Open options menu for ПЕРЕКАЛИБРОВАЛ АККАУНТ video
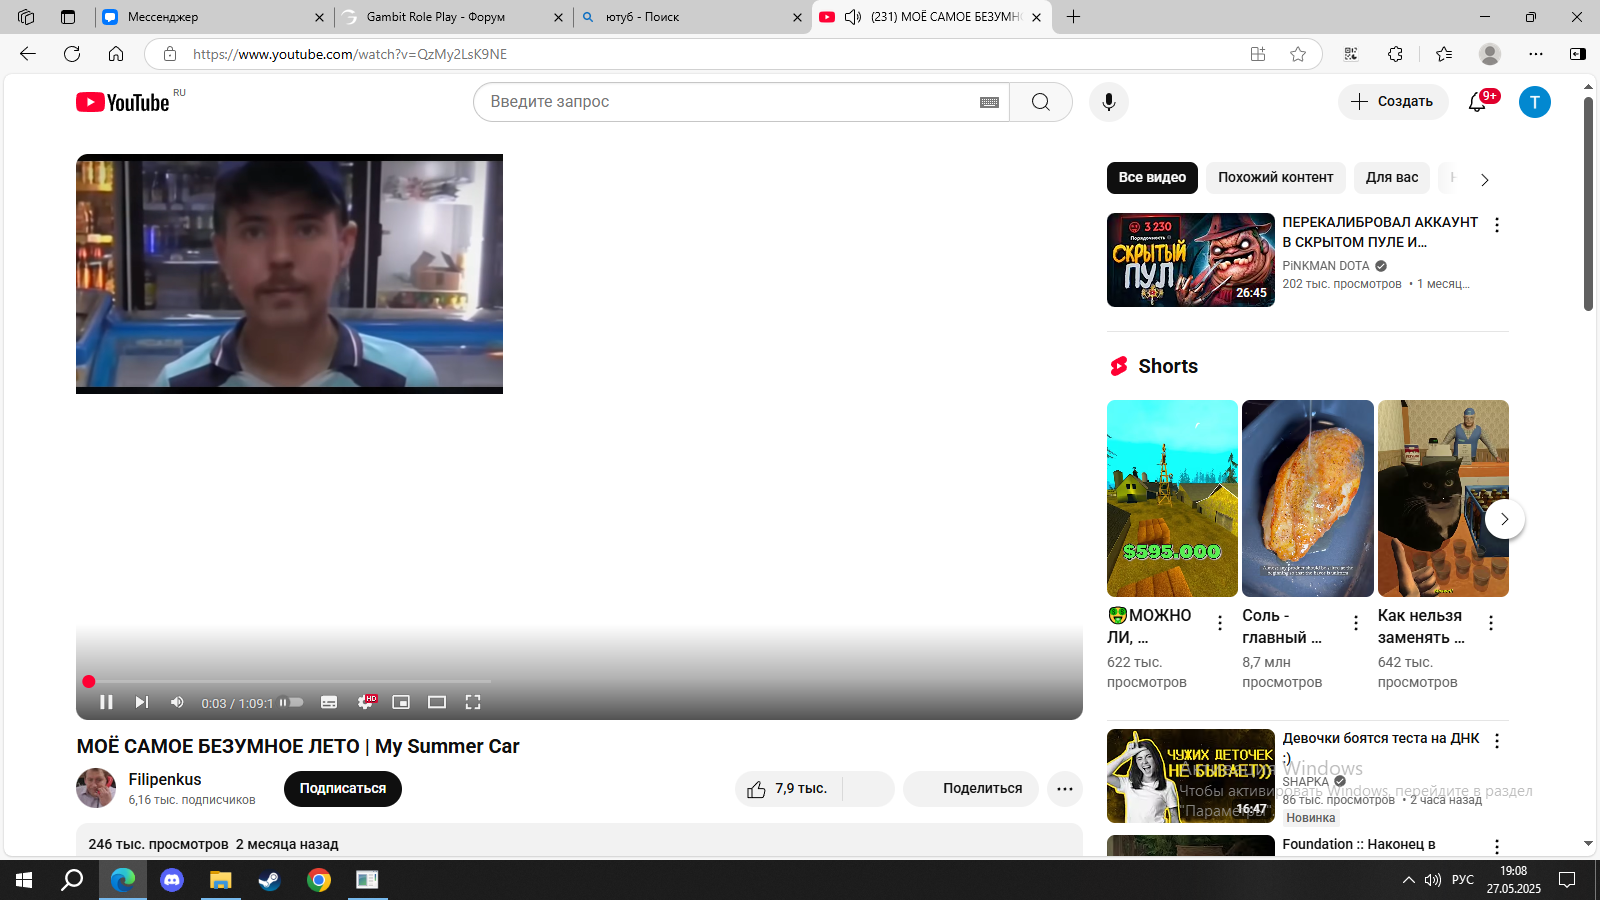Image resolution: width=1600 pixels, height=900 pixels. [1497, 225]
